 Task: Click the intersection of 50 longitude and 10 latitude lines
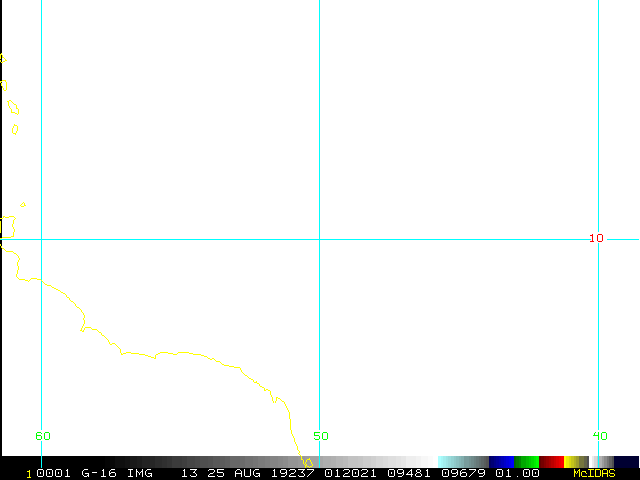coord(319,239)
